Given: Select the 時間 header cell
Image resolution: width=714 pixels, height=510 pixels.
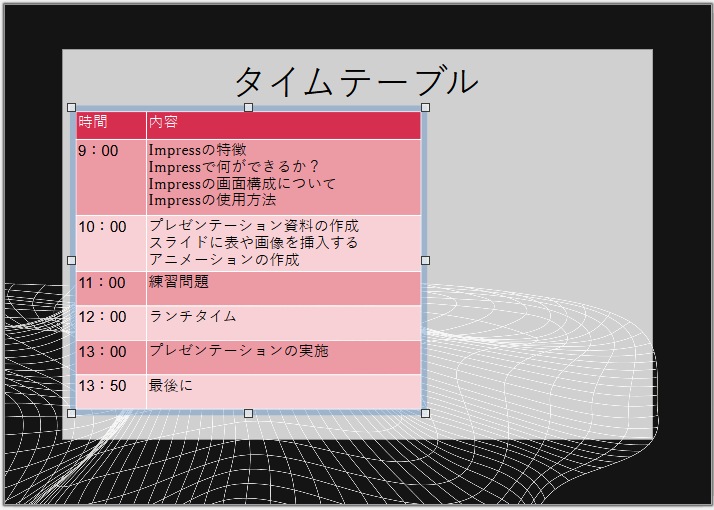Looking at the screenshot, I should coord(111,125).
